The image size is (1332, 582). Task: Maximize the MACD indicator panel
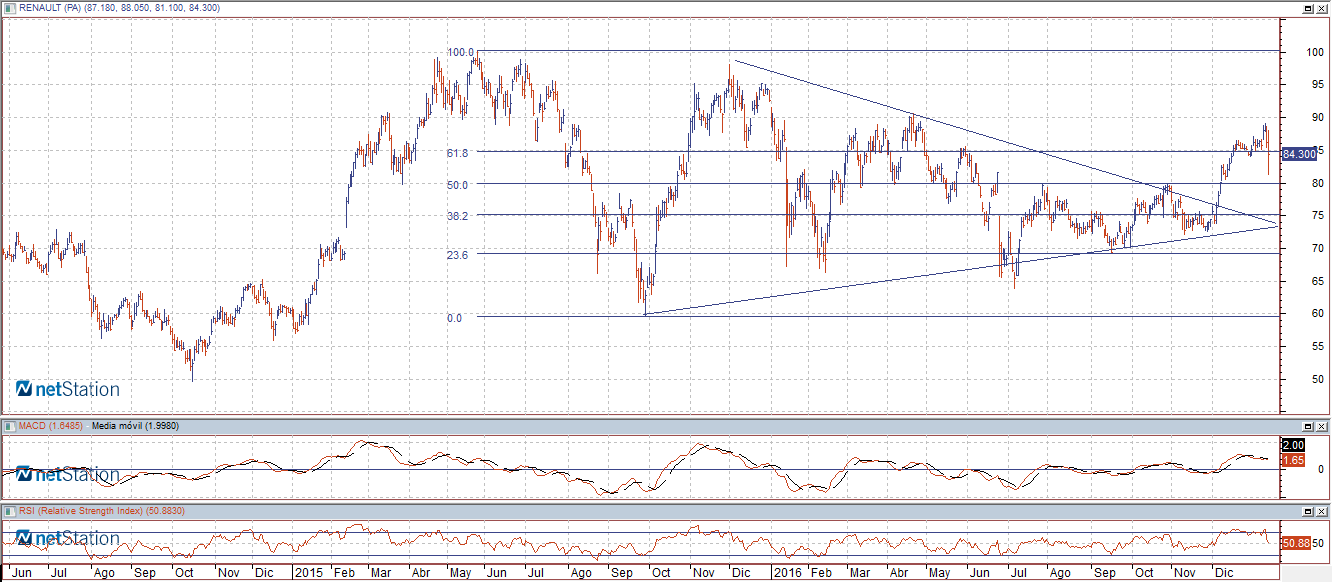tap(1307, 426)
